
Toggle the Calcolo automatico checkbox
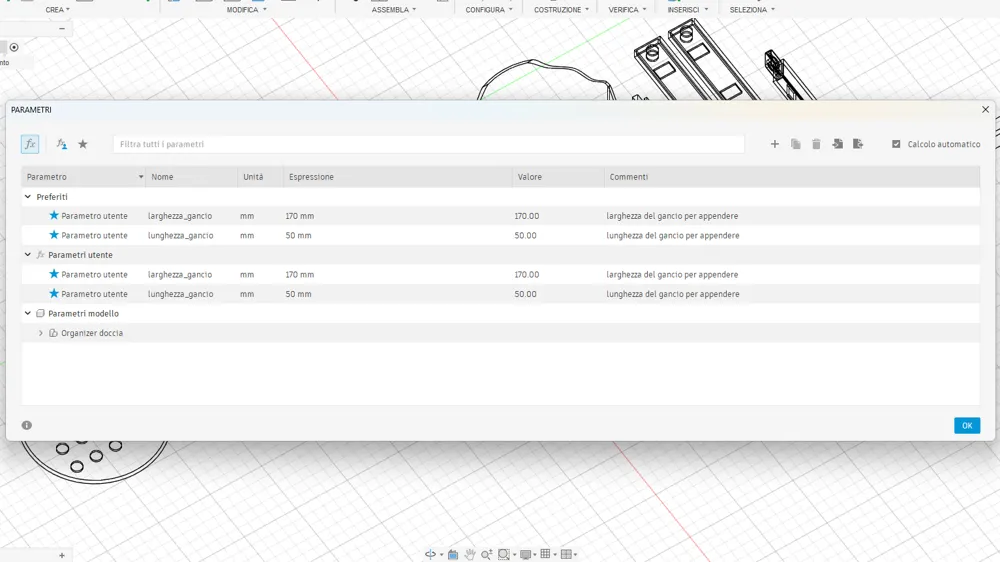click(x=896, y=144)
